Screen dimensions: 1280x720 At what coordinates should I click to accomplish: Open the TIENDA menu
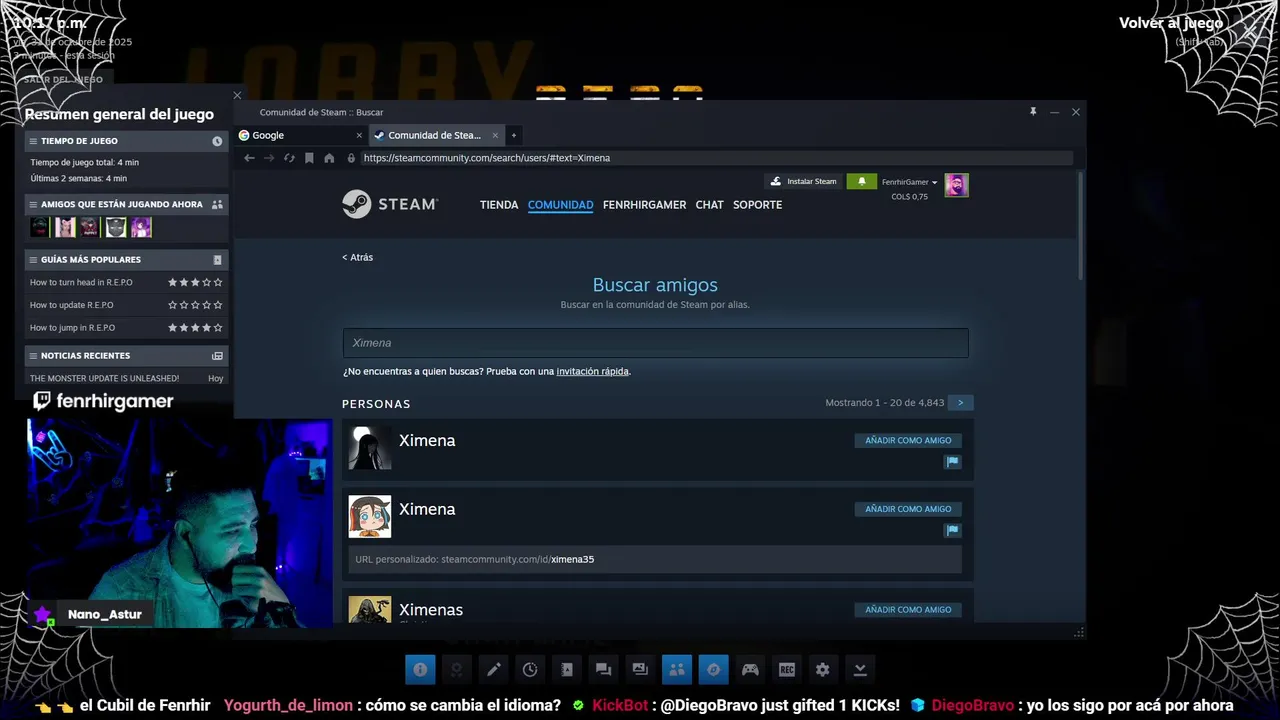point(499,205)
